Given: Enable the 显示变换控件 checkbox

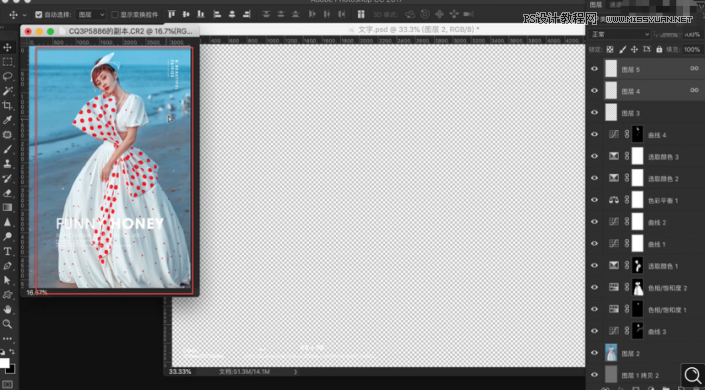Looking at the screenshot, I should pos(115,14).
